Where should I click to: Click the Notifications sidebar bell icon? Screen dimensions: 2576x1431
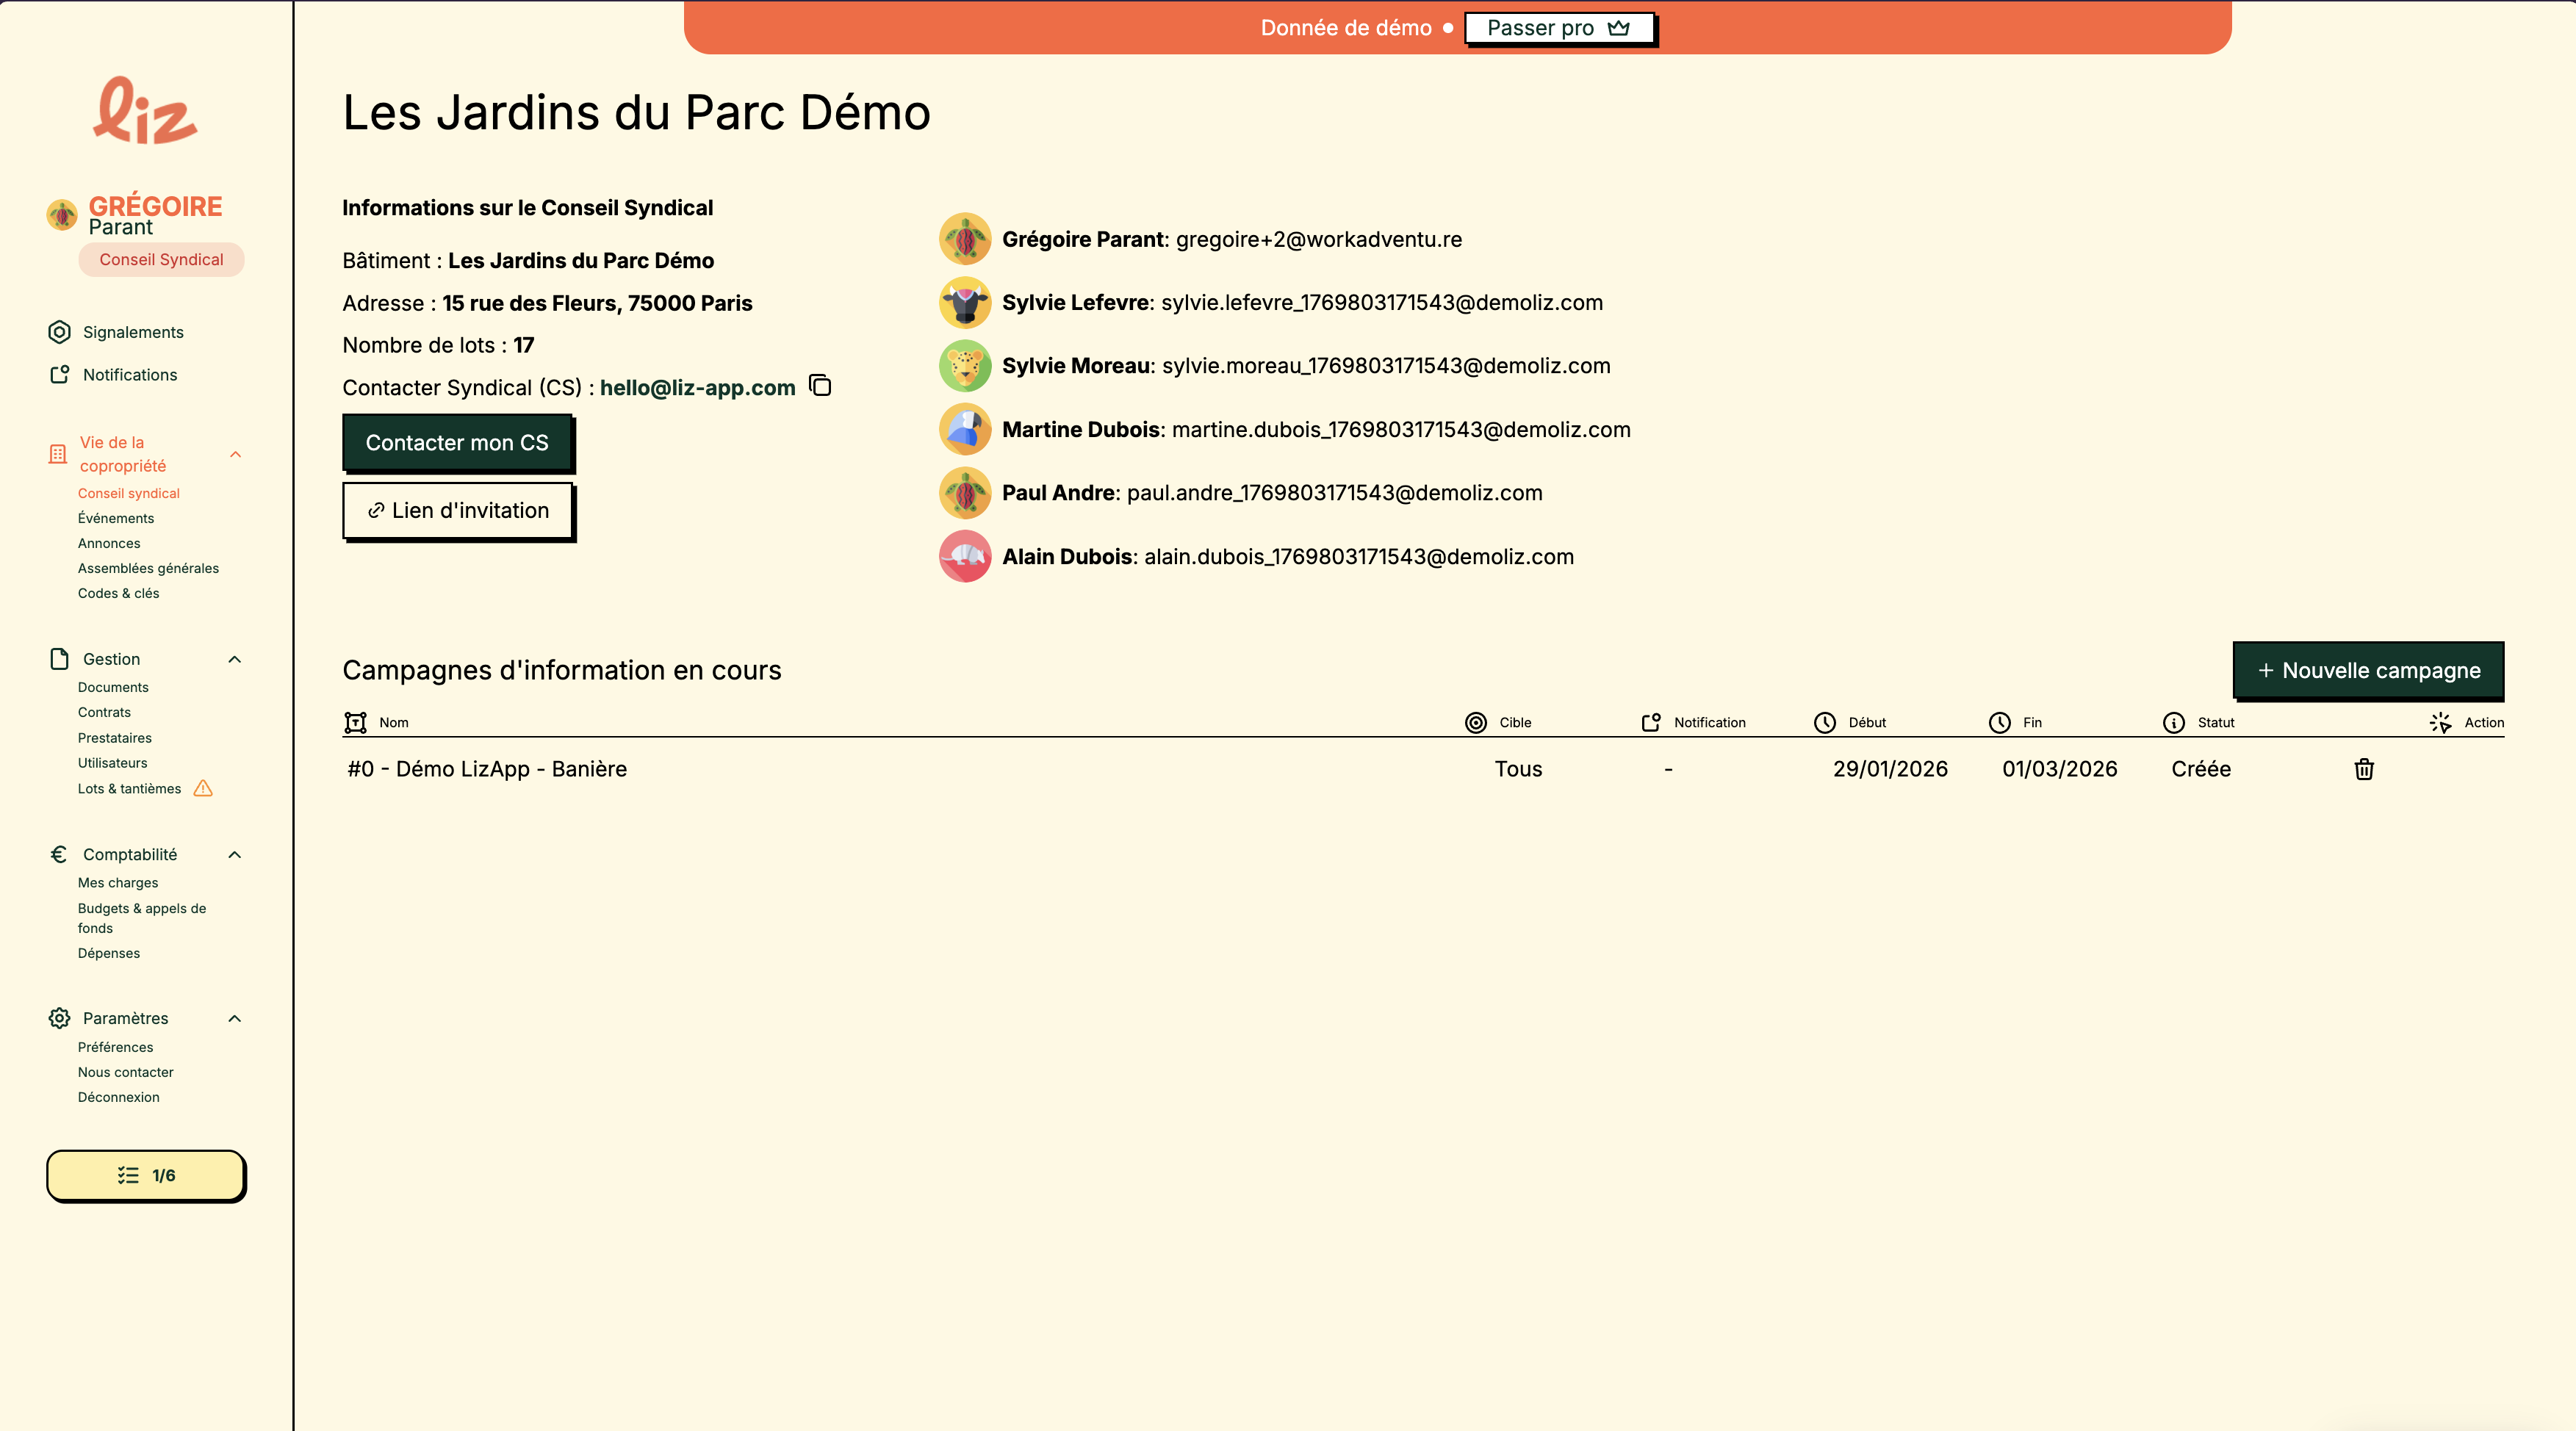click(59, 374)
